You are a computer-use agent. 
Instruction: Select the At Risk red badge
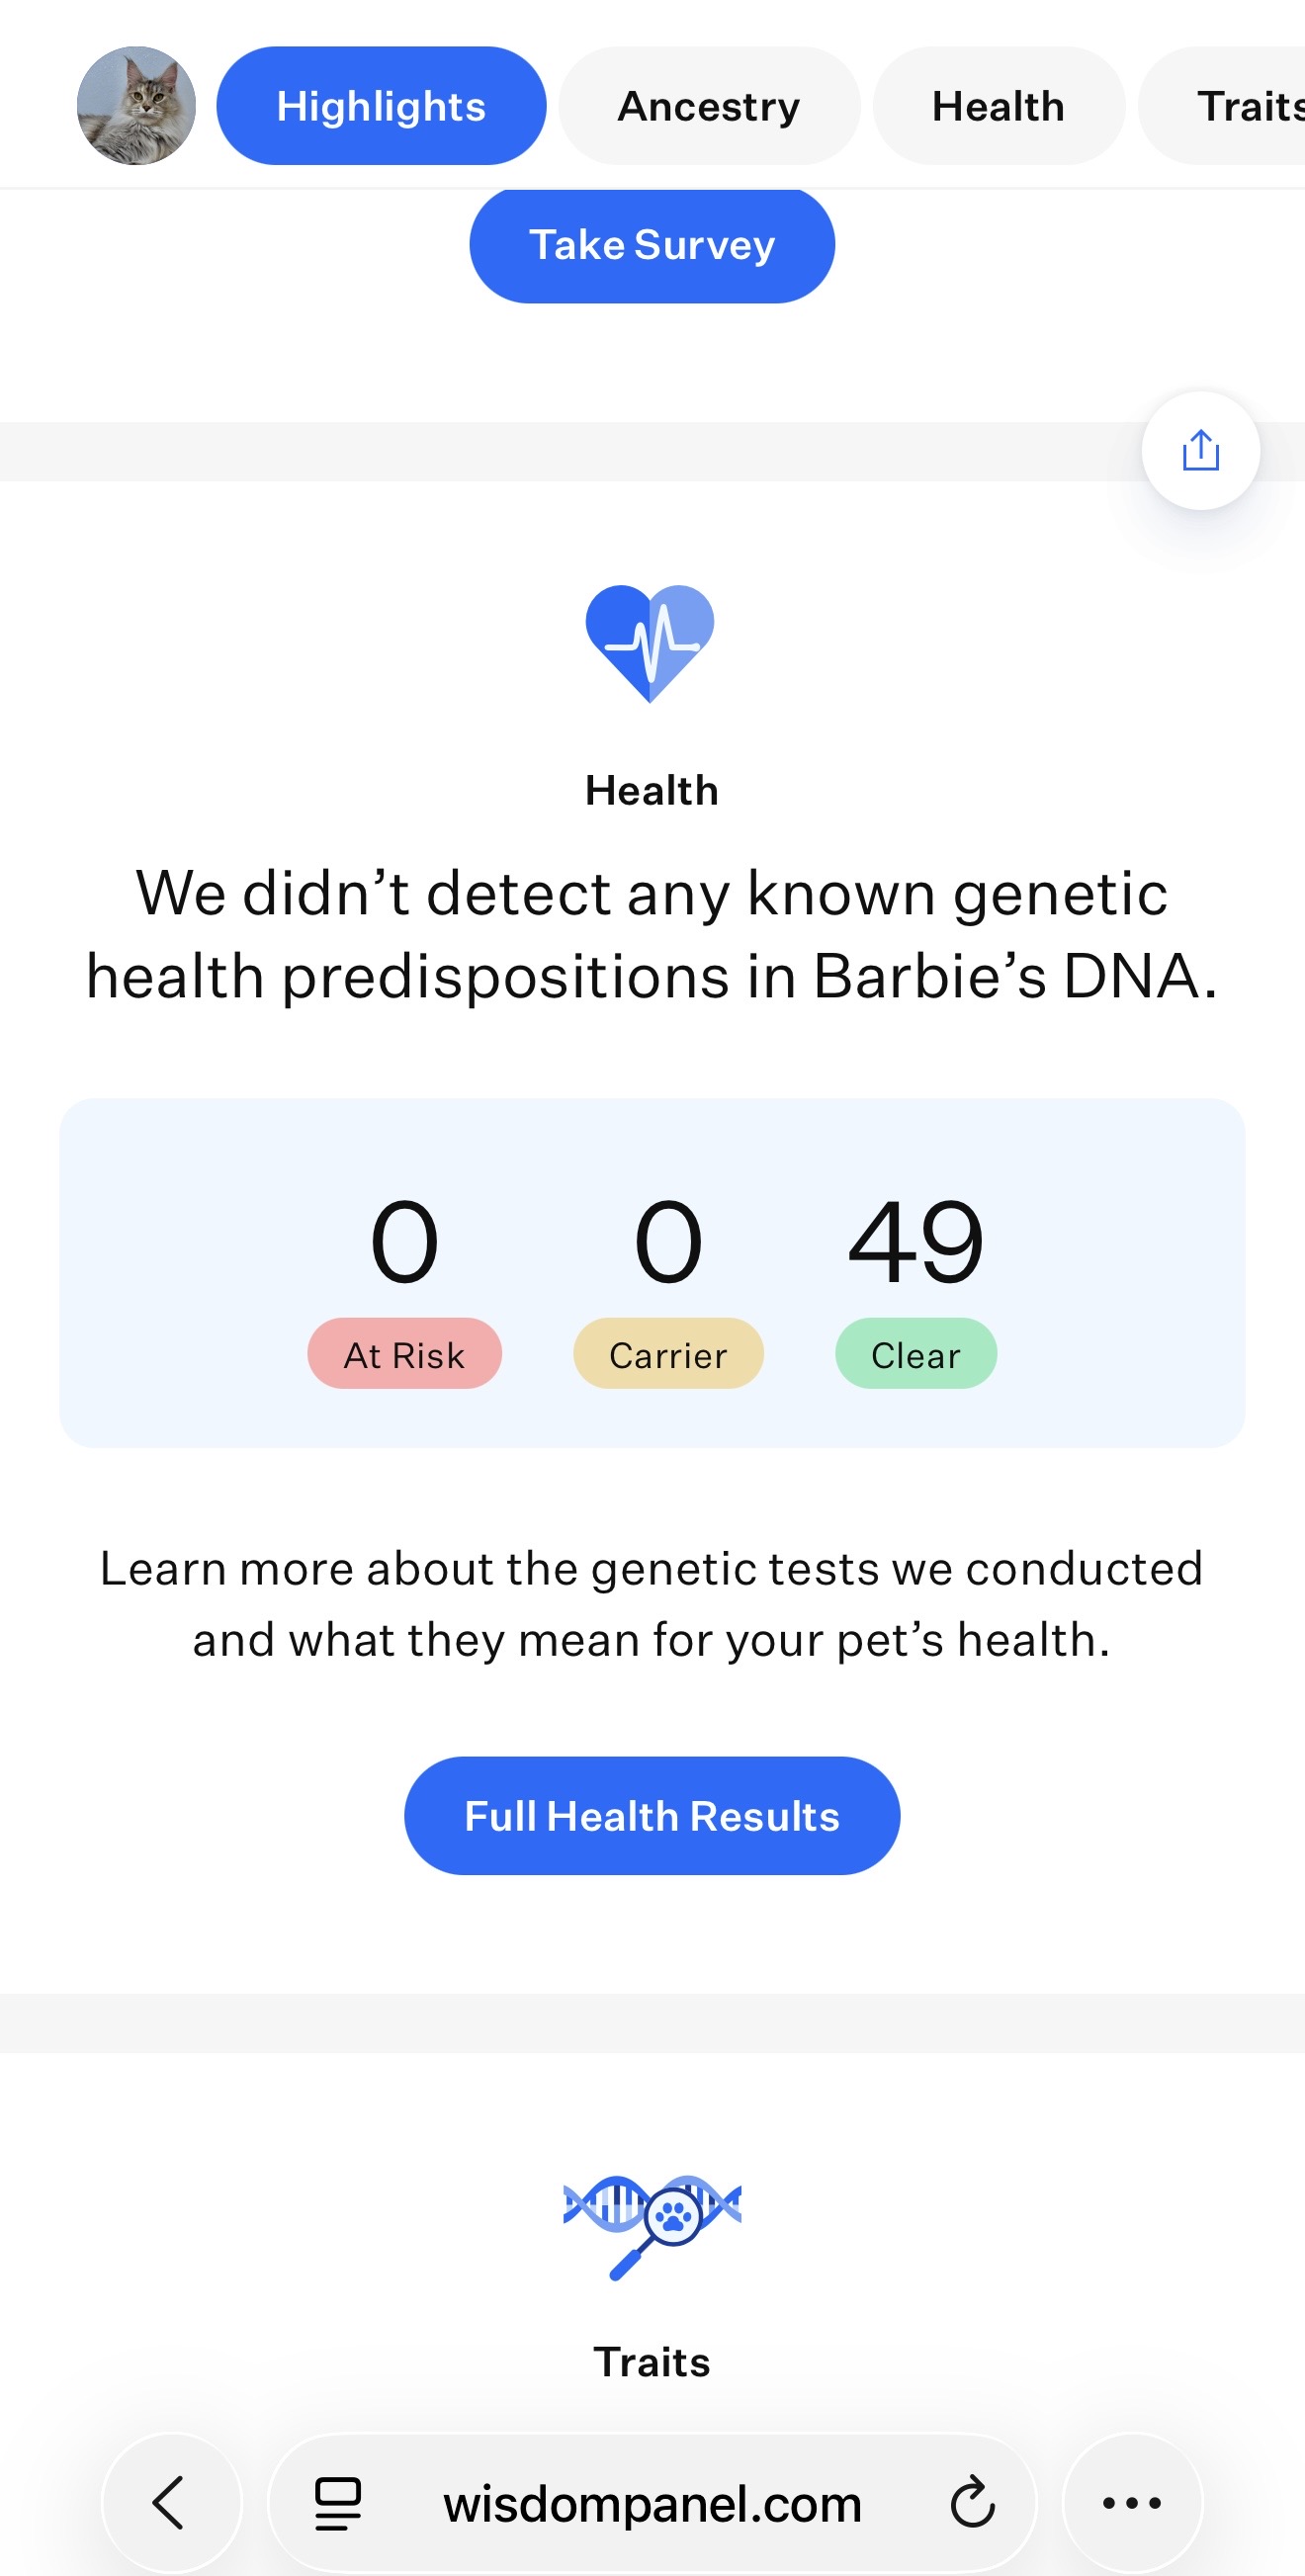click(404, 1354)
